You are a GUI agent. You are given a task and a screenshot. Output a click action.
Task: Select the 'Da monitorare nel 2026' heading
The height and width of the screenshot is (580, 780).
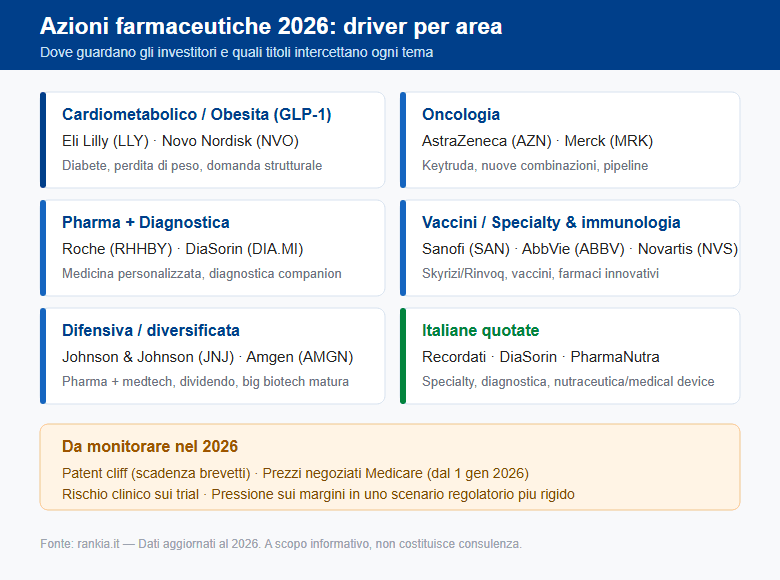[150, 447]
